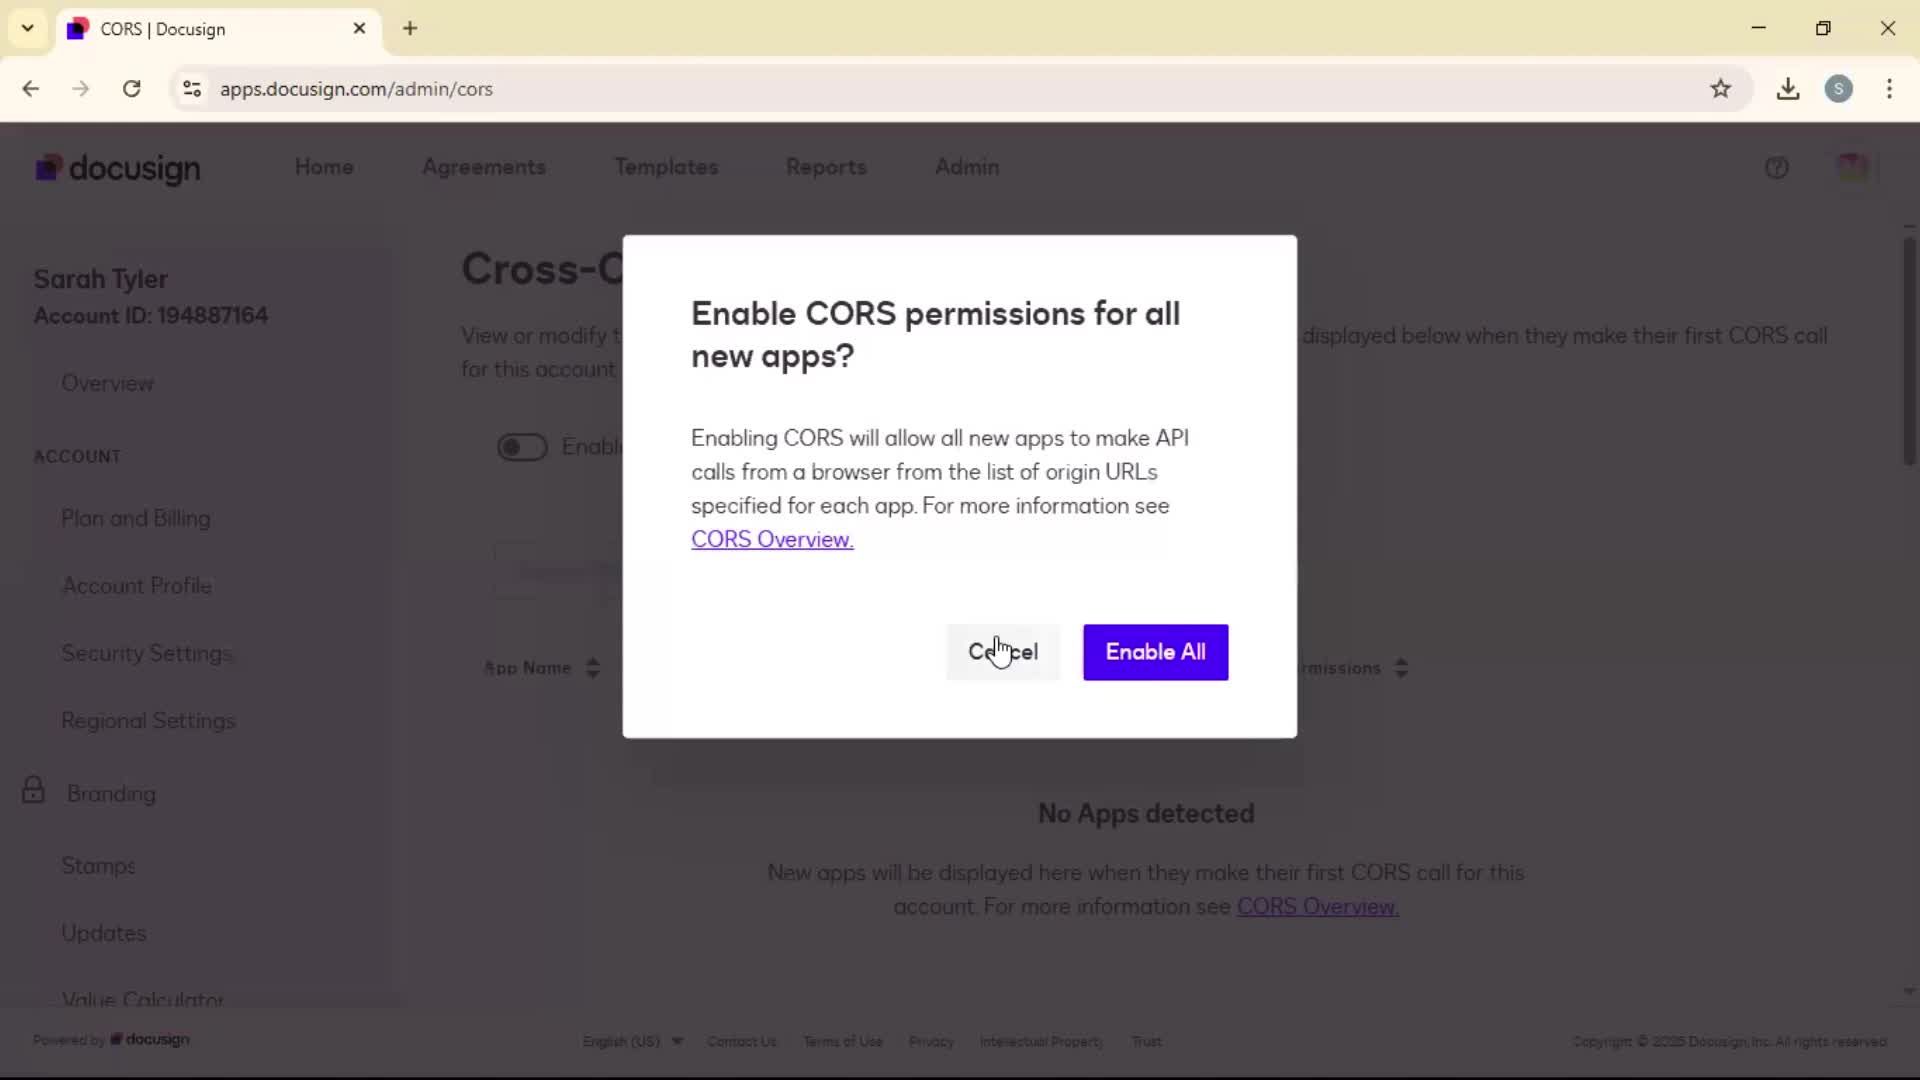1920x1080 pixels.
Task: Cancel the CORS permissions dialog
Action: coord(1003,652)
